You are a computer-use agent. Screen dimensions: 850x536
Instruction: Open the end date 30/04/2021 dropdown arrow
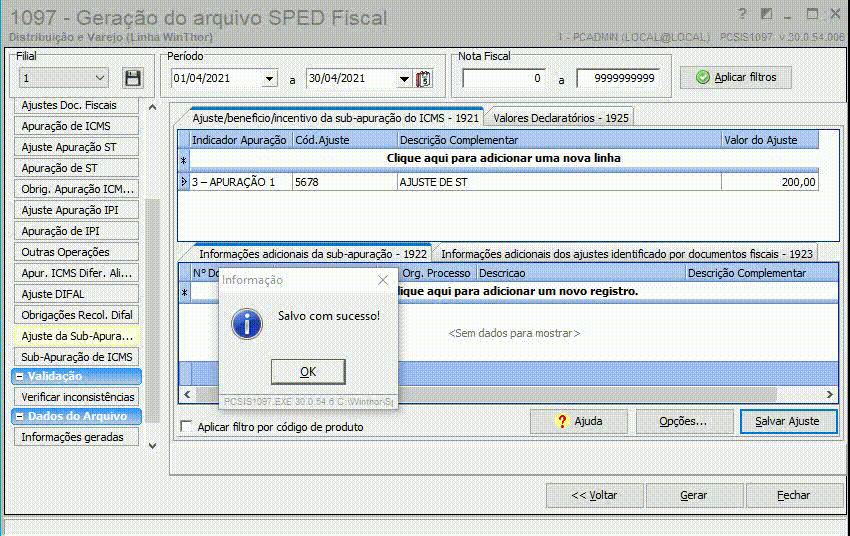(404, 79)
